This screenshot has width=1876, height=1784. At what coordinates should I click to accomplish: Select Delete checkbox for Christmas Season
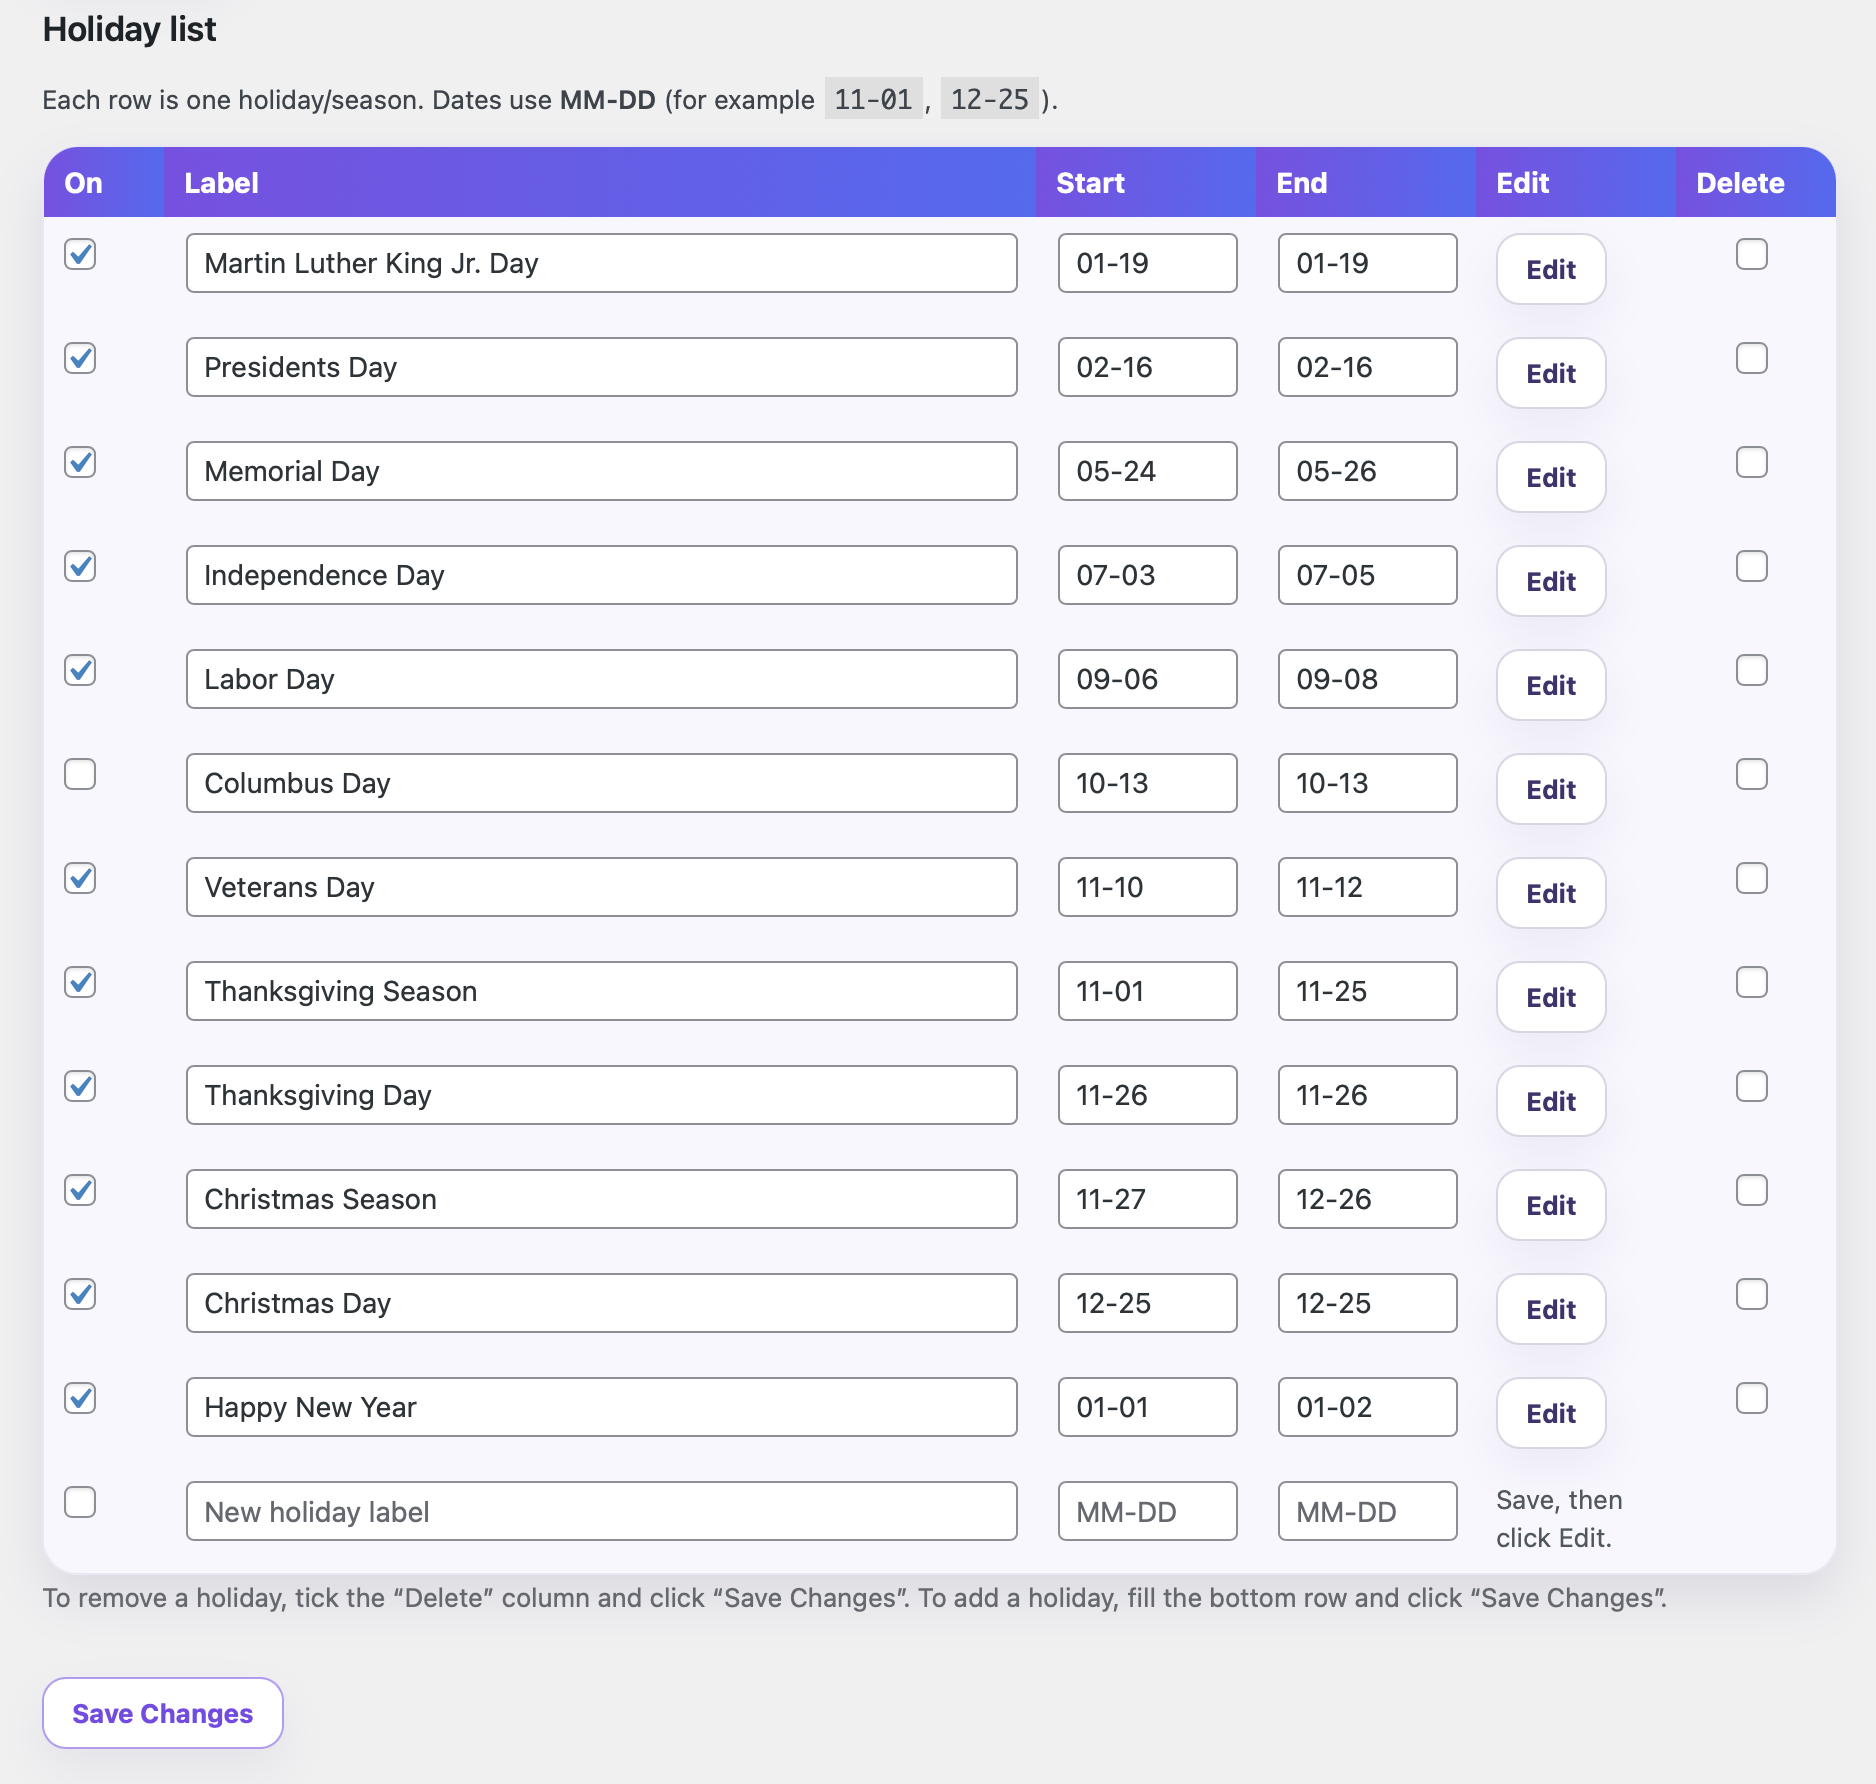[1751, 1190]
